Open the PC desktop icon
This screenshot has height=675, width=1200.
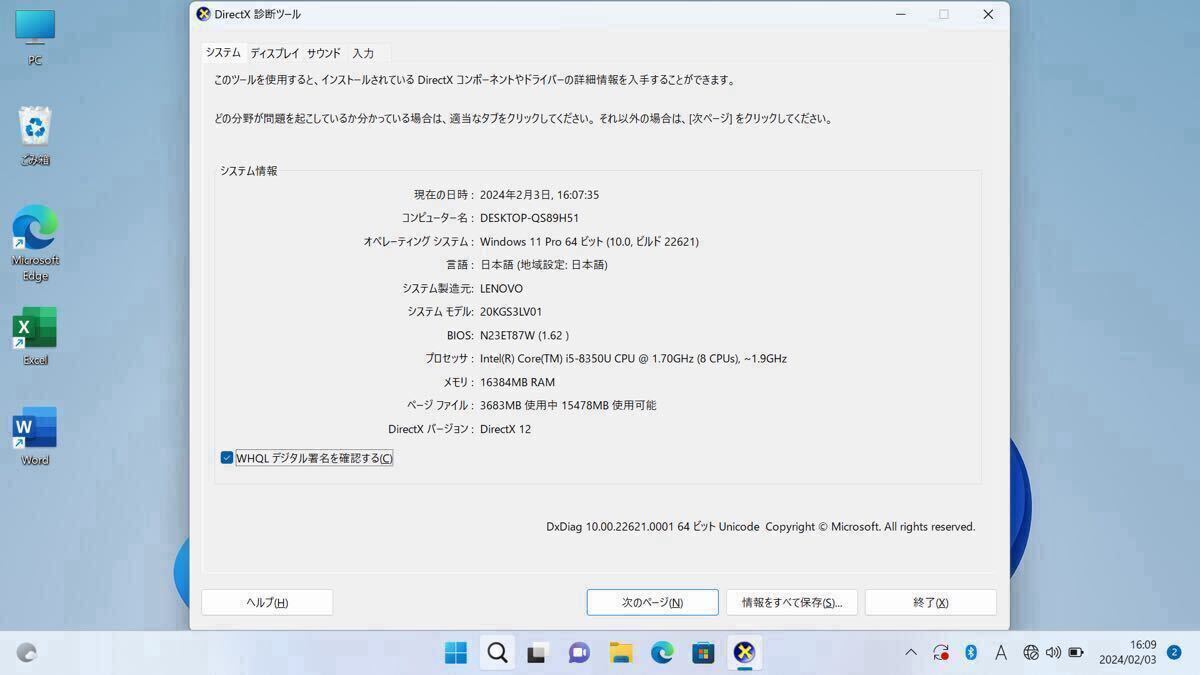point(35,37)
